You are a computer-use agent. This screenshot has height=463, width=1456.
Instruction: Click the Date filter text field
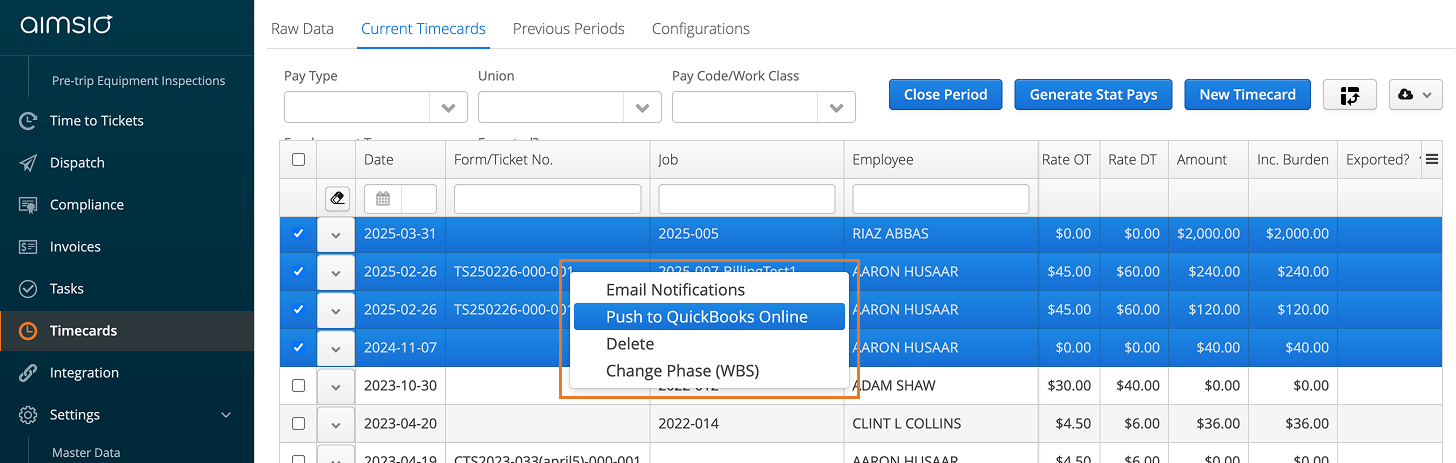click(419, 199)
